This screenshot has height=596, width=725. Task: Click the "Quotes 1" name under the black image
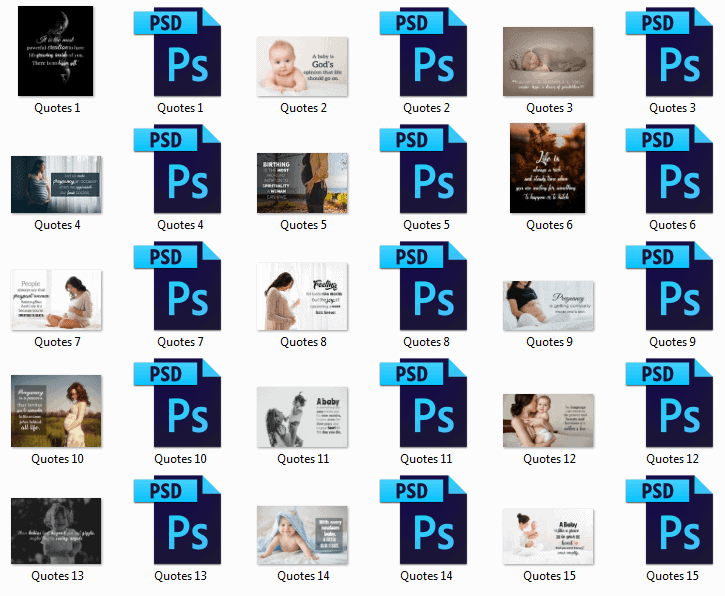click(x=57, y=108)
